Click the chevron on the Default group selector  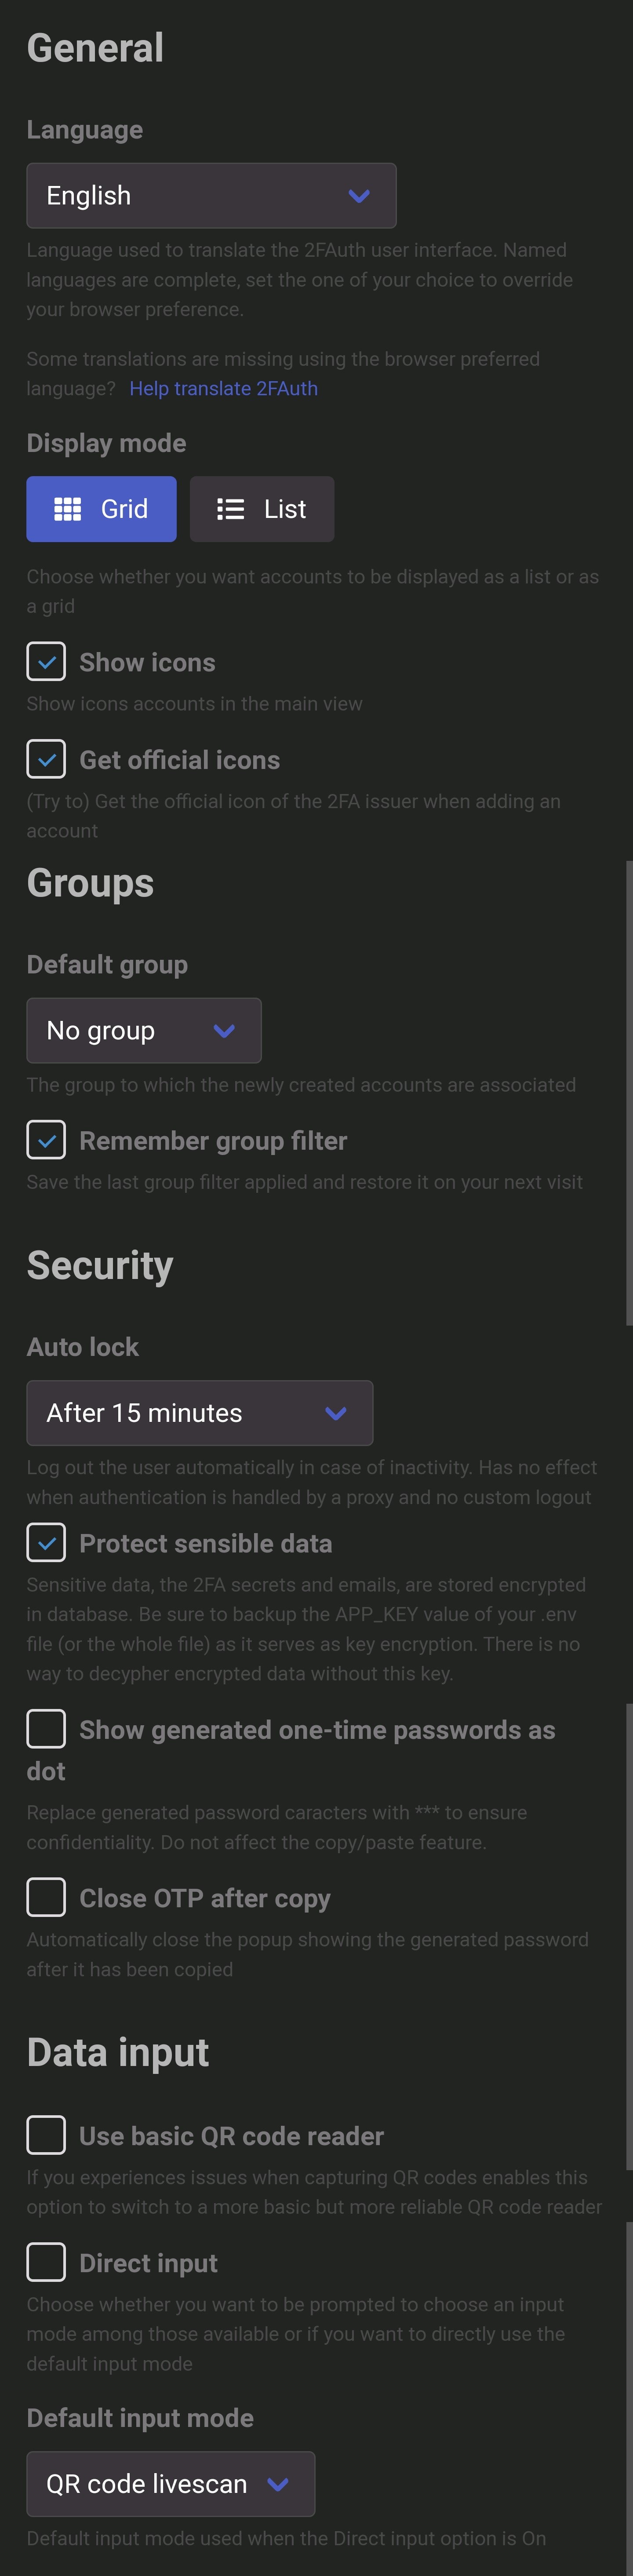pyautogui.click(x=224, y=1031)
